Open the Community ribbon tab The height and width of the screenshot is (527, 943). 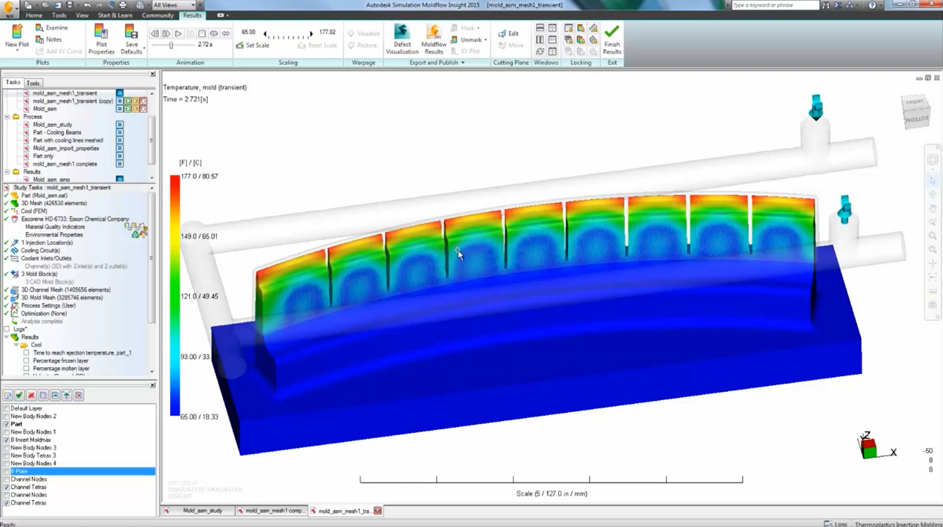point(158,15)
